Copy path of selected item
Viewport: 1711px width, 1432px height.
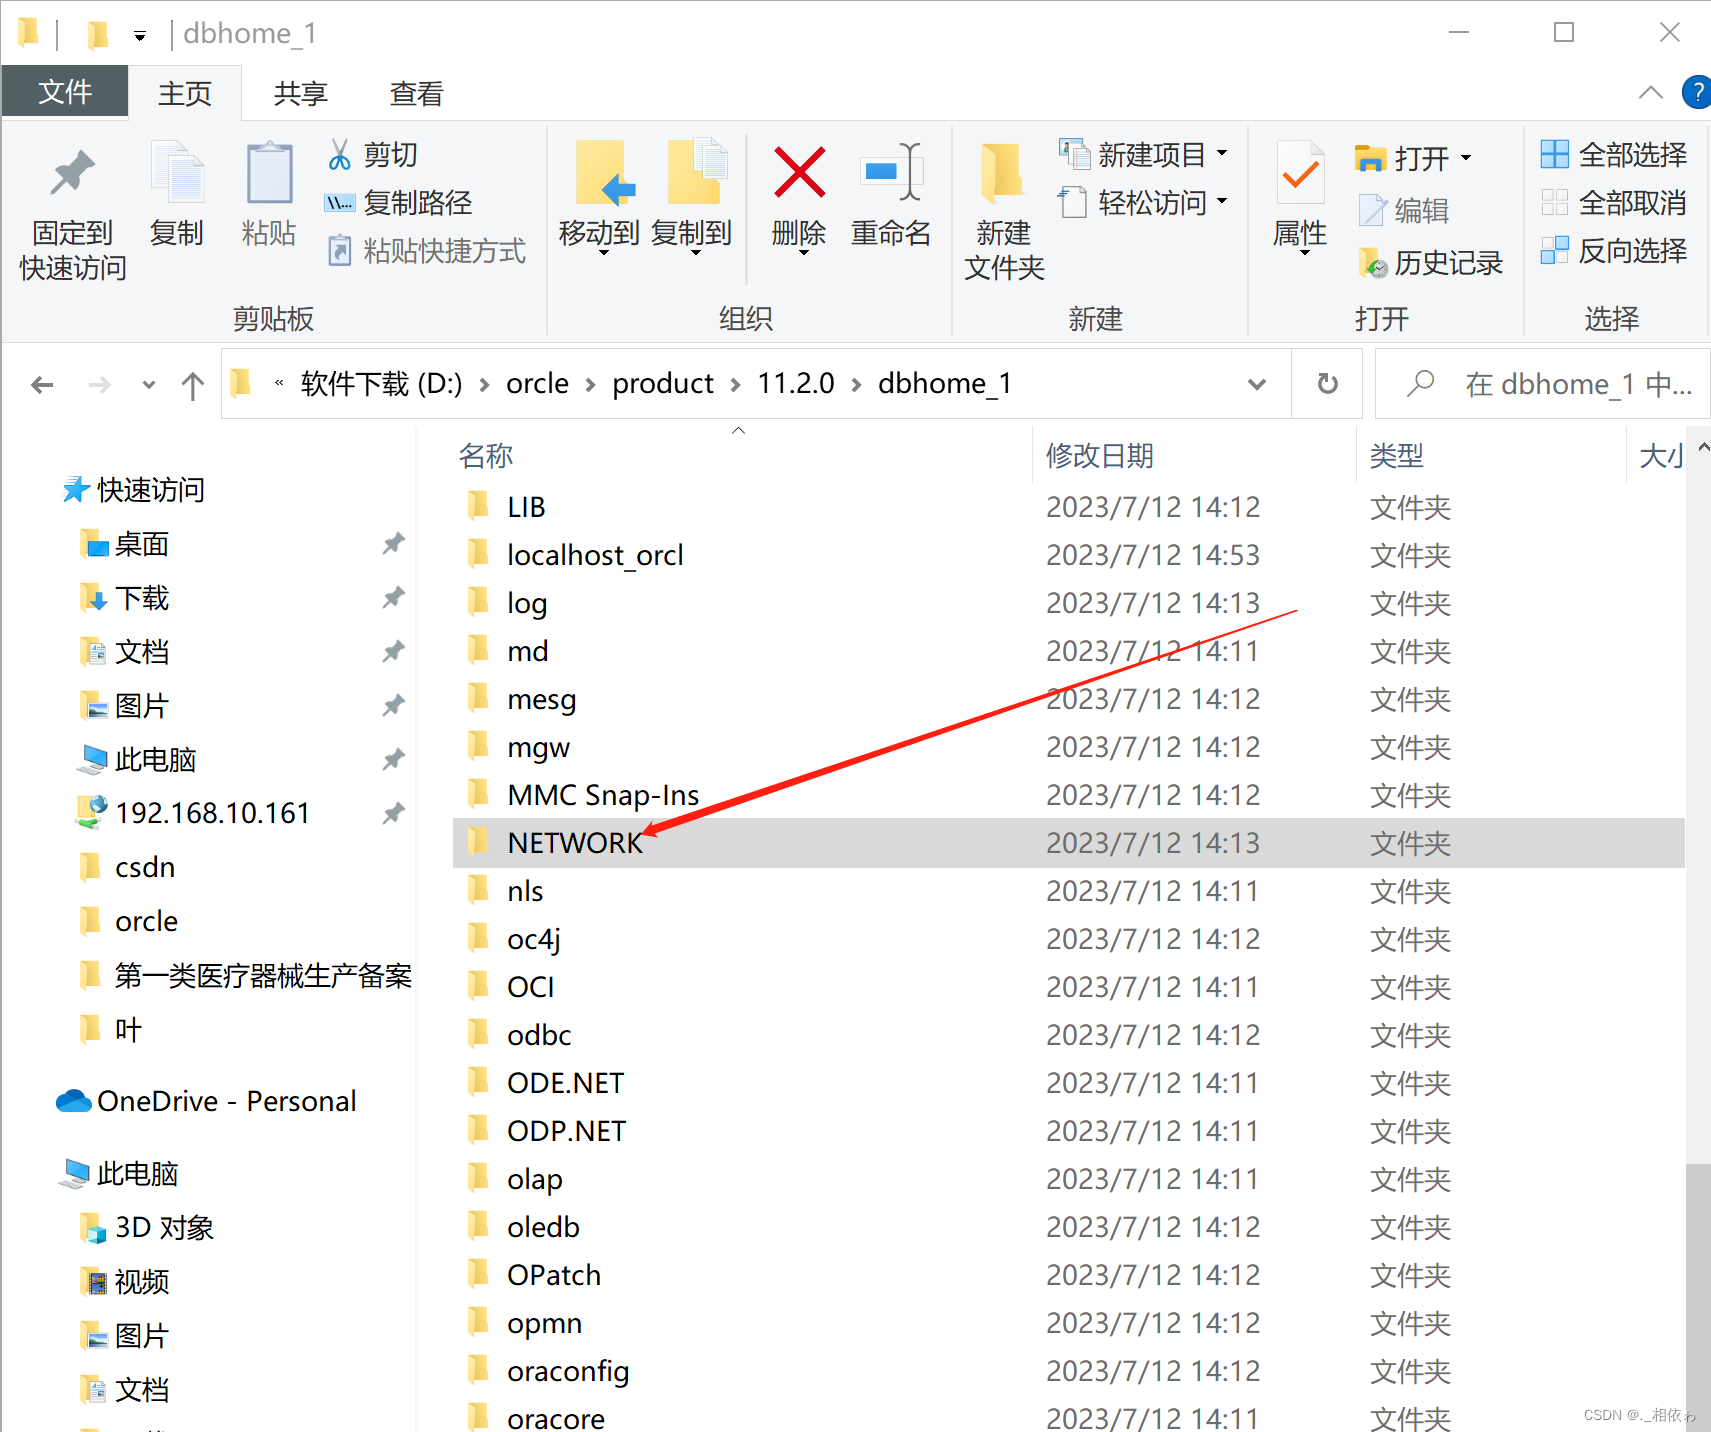399,203
